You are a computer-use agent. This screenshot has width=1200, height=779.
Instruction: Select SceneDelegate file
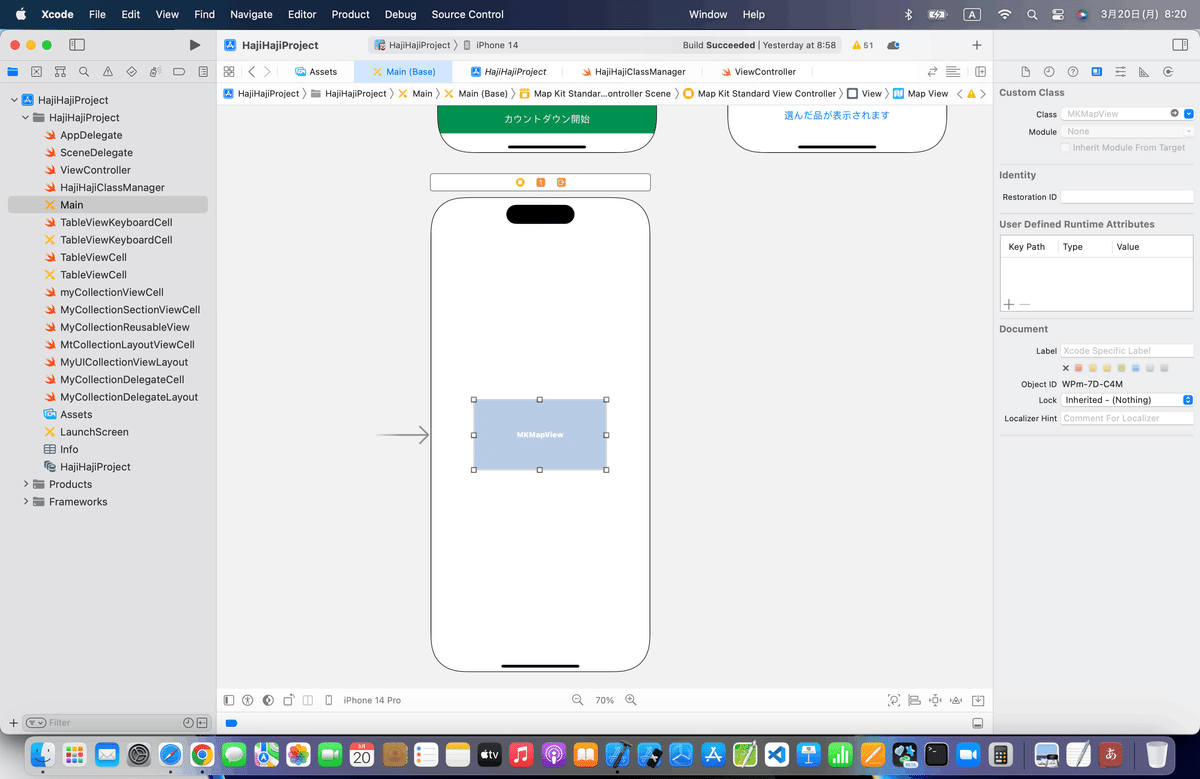tap(96, 152)
